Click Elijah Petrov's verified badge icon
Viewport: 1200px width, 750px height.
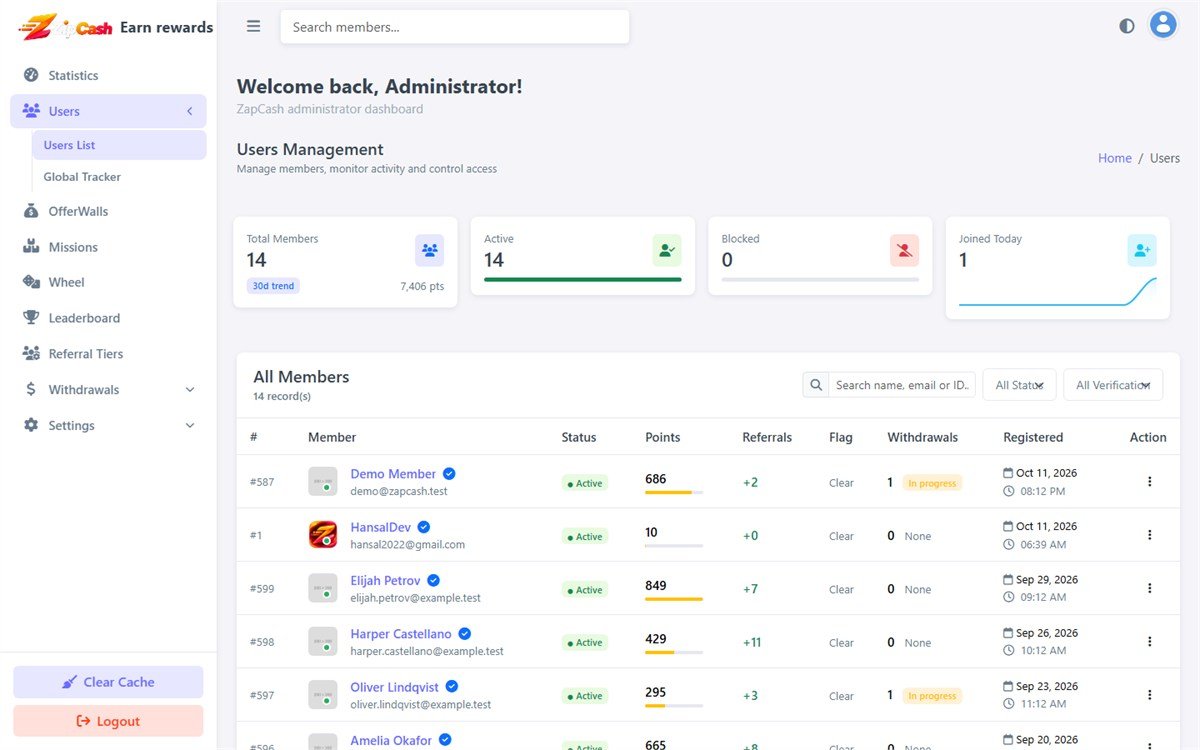pos(433,580)
